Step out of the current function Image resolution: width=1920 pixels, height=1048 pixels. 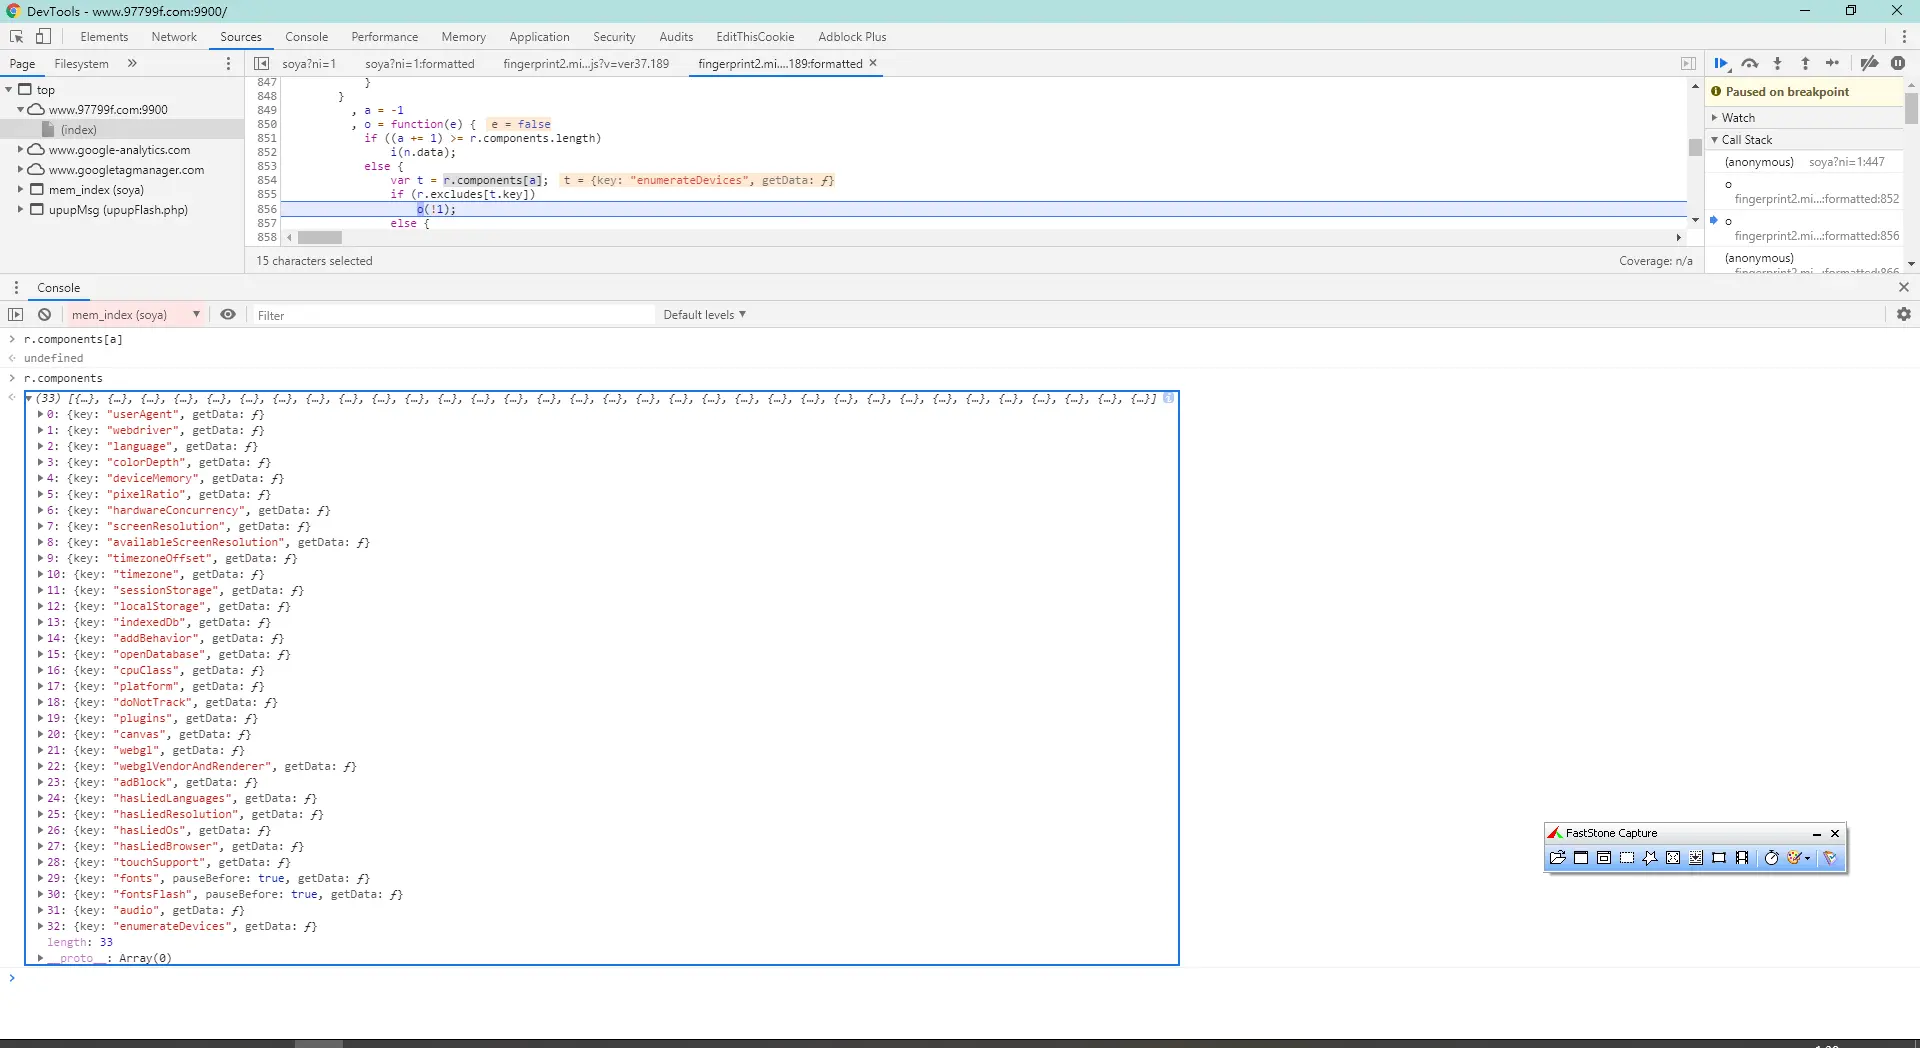click(x=1805, y=63)
